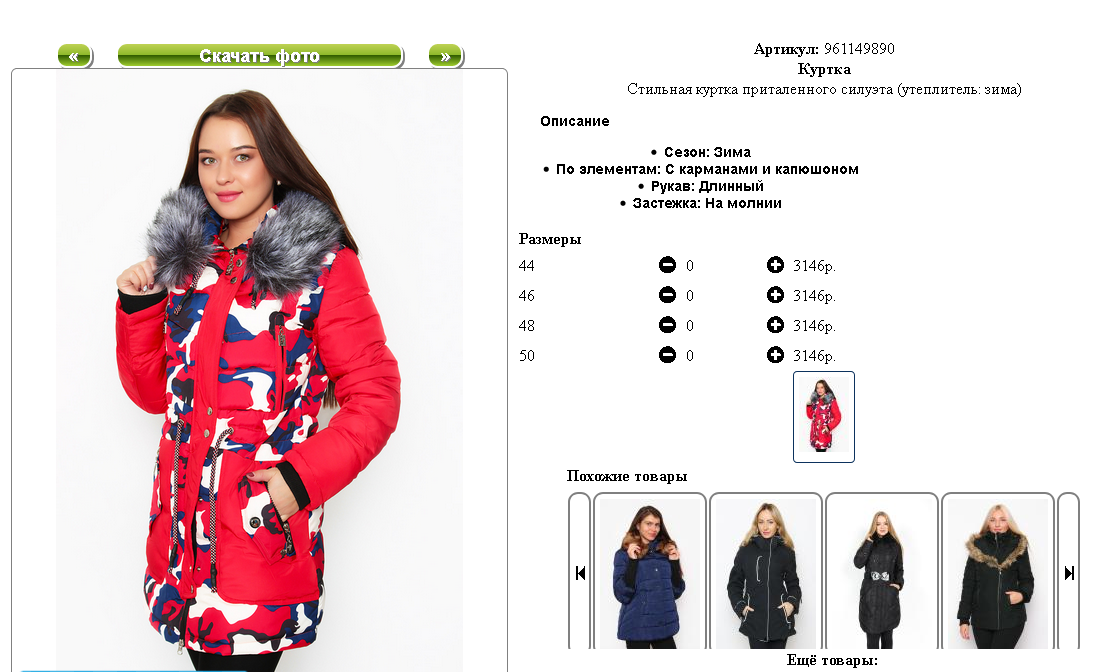Go to next photo with » button
The image size is (1101, 672).
445,55
